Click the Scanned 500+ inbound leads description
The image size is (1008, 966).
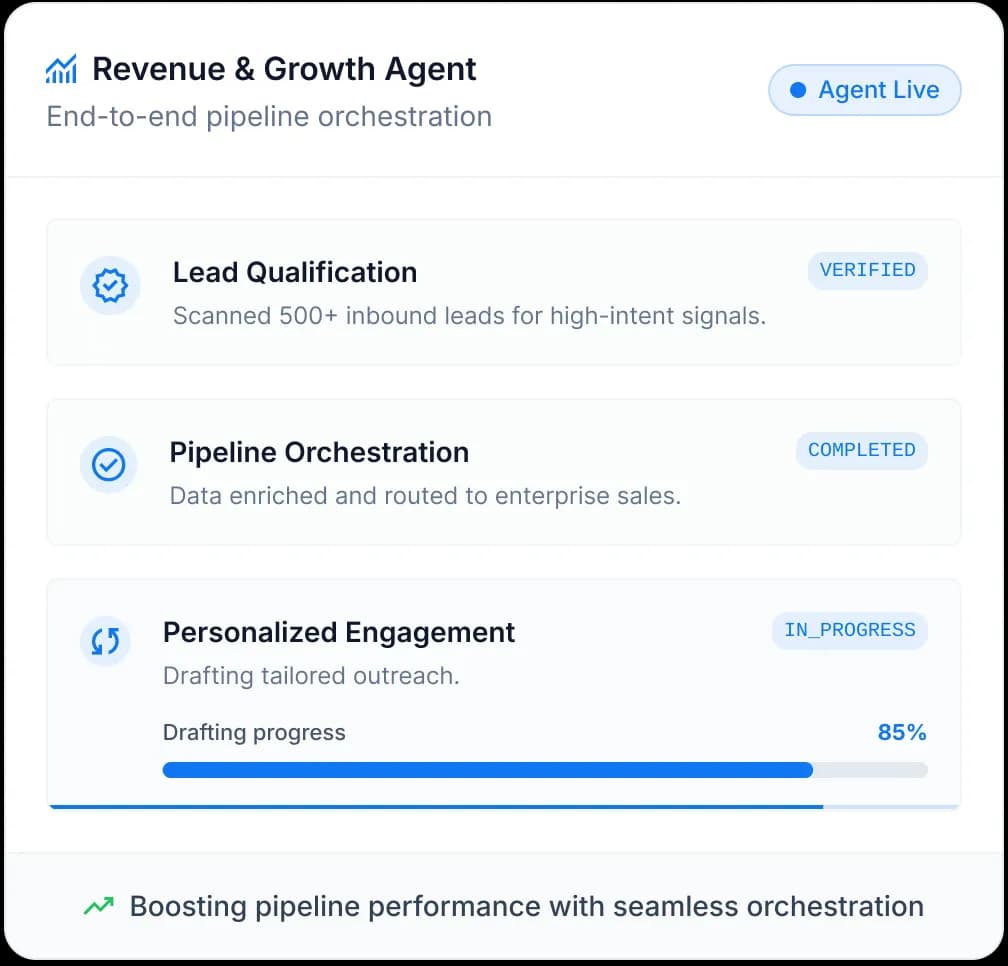click(469, 316)
